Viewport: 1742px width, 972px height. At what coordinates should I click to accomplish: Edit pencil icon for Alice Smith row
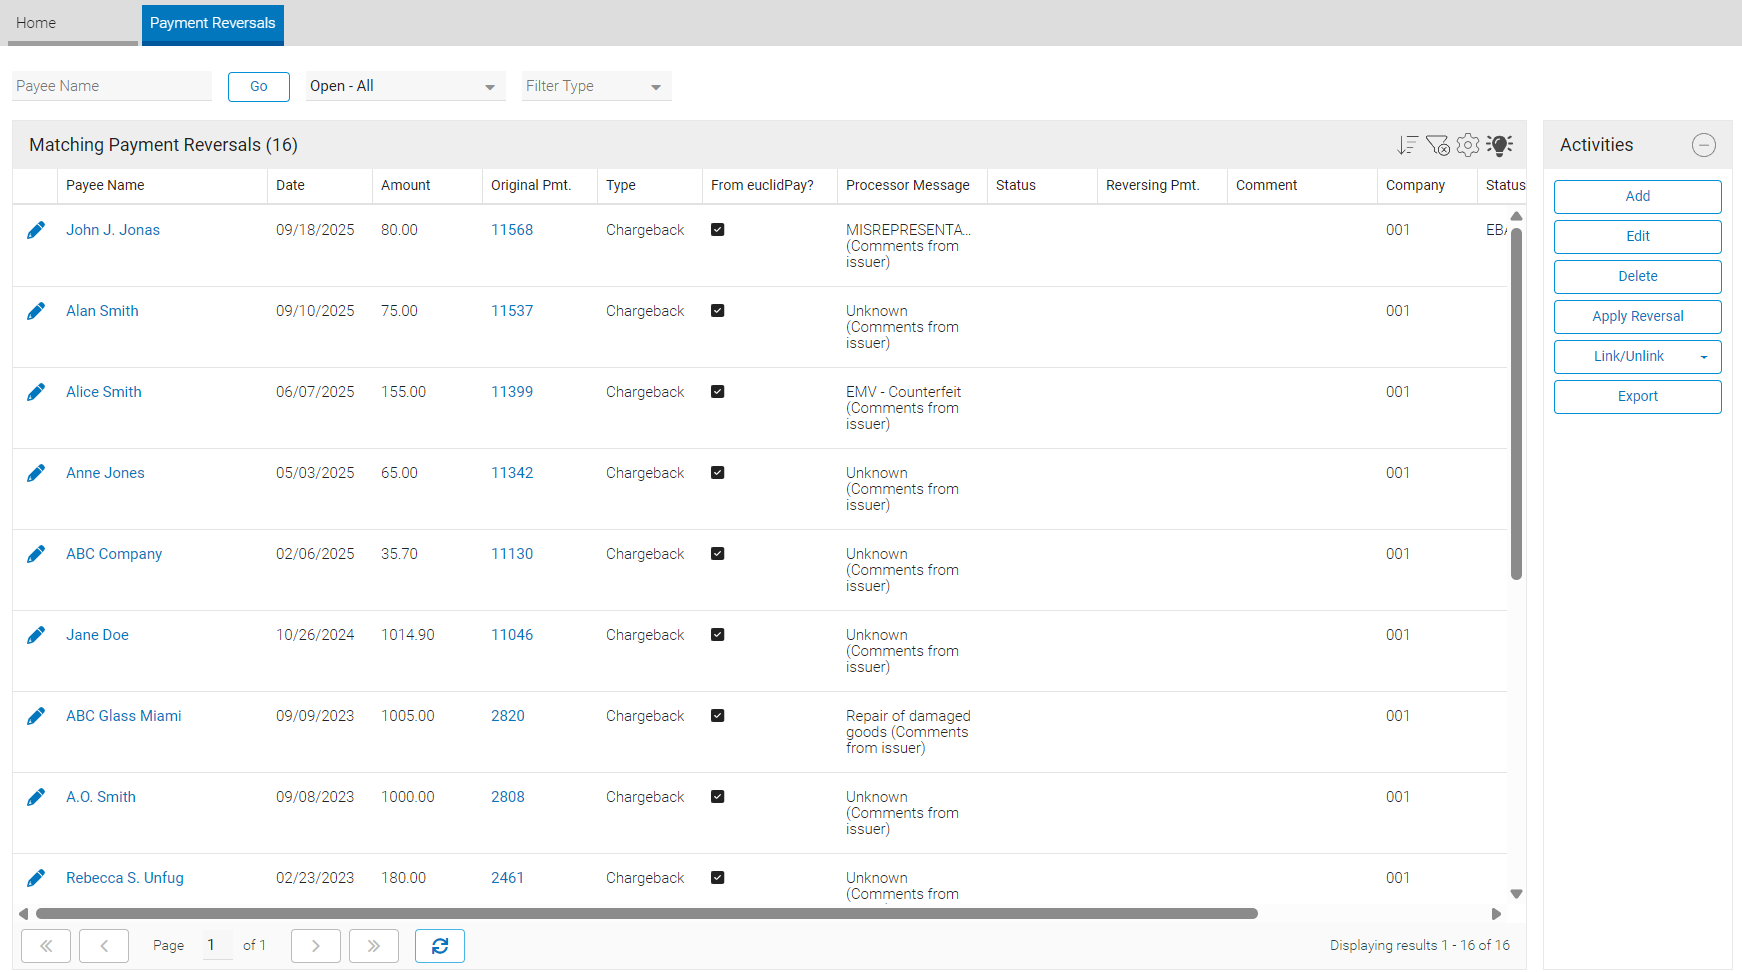click(x=36, y=392)
